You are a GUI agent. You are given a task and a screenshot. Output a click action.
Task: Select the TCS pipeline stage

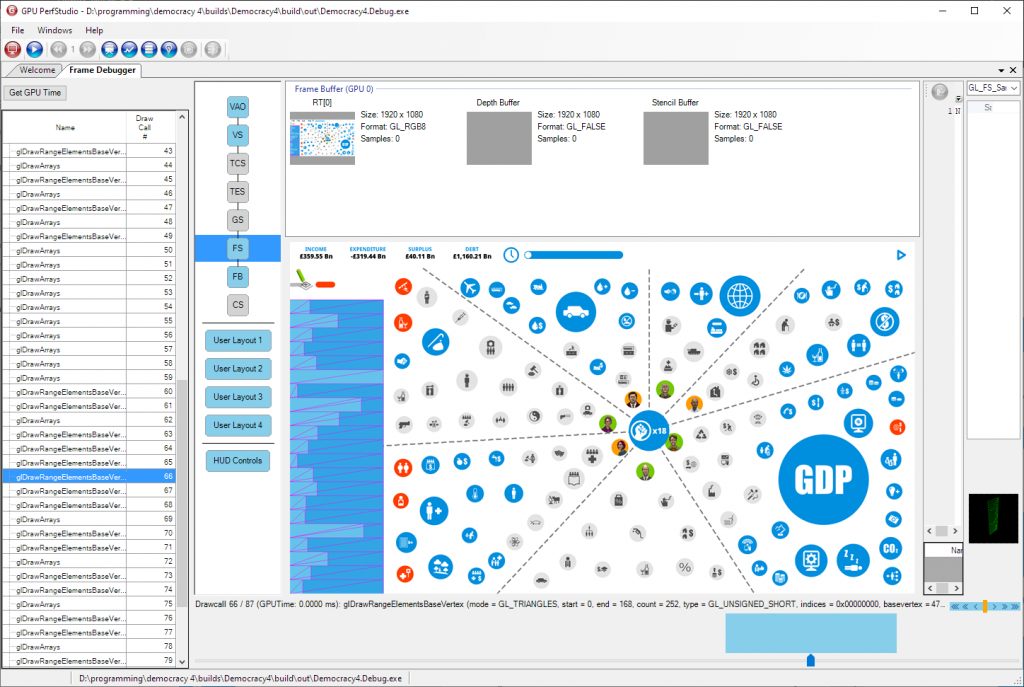tap(238, 163)
